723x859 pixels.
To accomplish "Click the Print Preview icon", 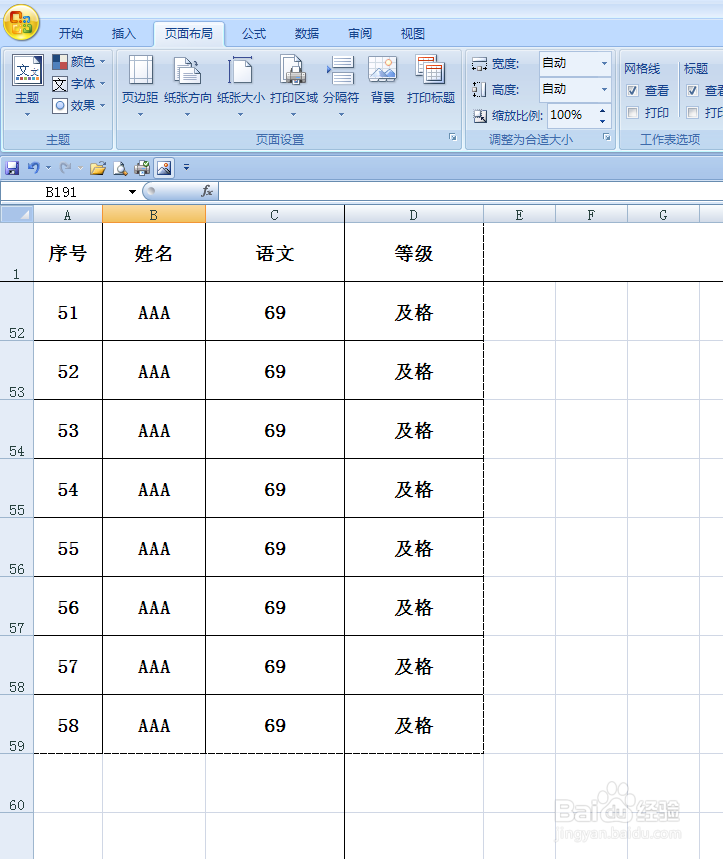I will [120, 168].
